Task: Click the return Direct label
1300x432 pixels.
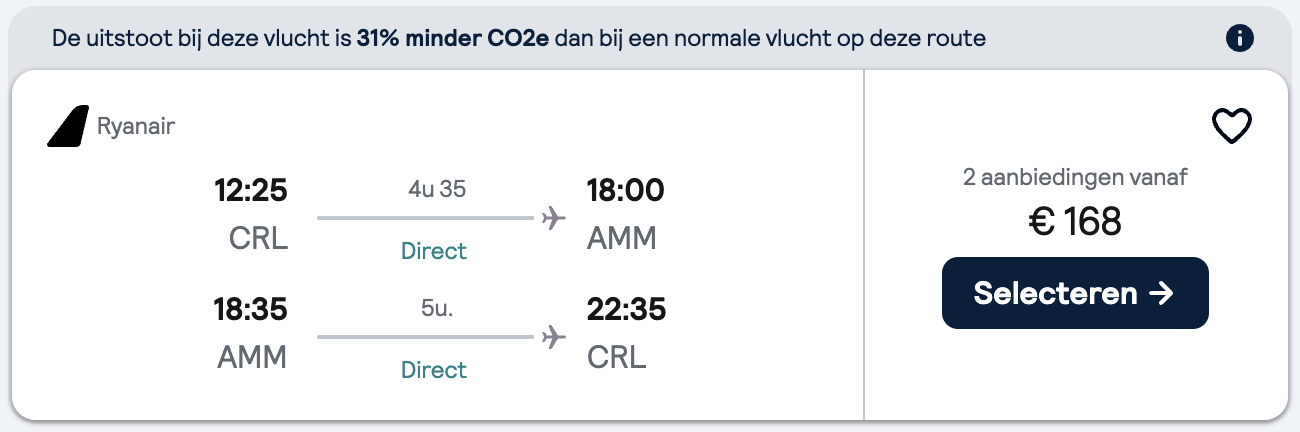Action: tap(434, 370)
